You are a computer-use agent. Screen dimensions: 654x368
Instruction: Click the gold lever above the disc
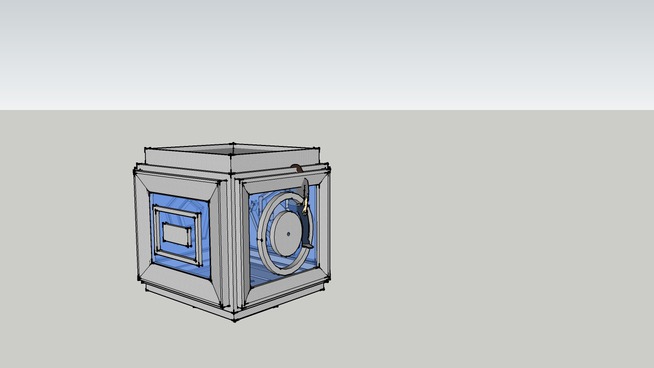click(x=306, y=205)
